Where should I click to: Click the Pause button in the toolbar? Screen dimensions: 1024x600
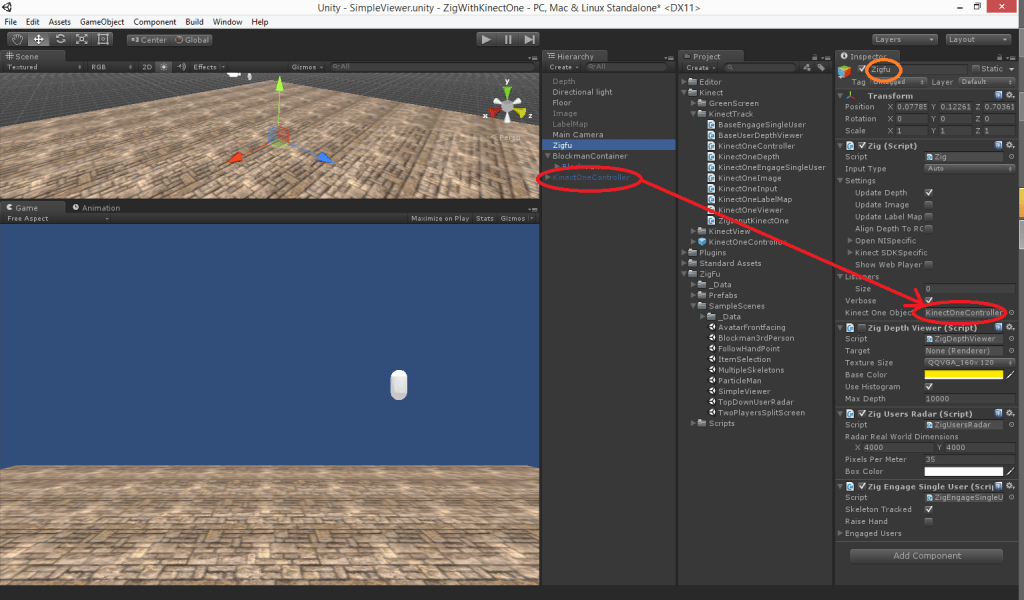click(x=508, y=39)
